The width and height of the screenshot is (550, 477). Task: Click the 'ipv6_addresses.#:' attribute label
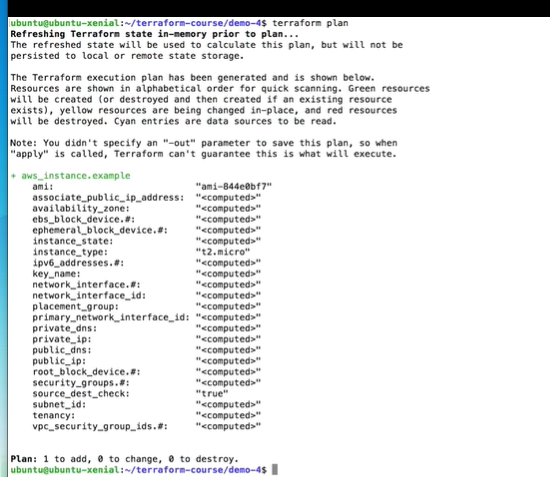[x=78, y=263]
